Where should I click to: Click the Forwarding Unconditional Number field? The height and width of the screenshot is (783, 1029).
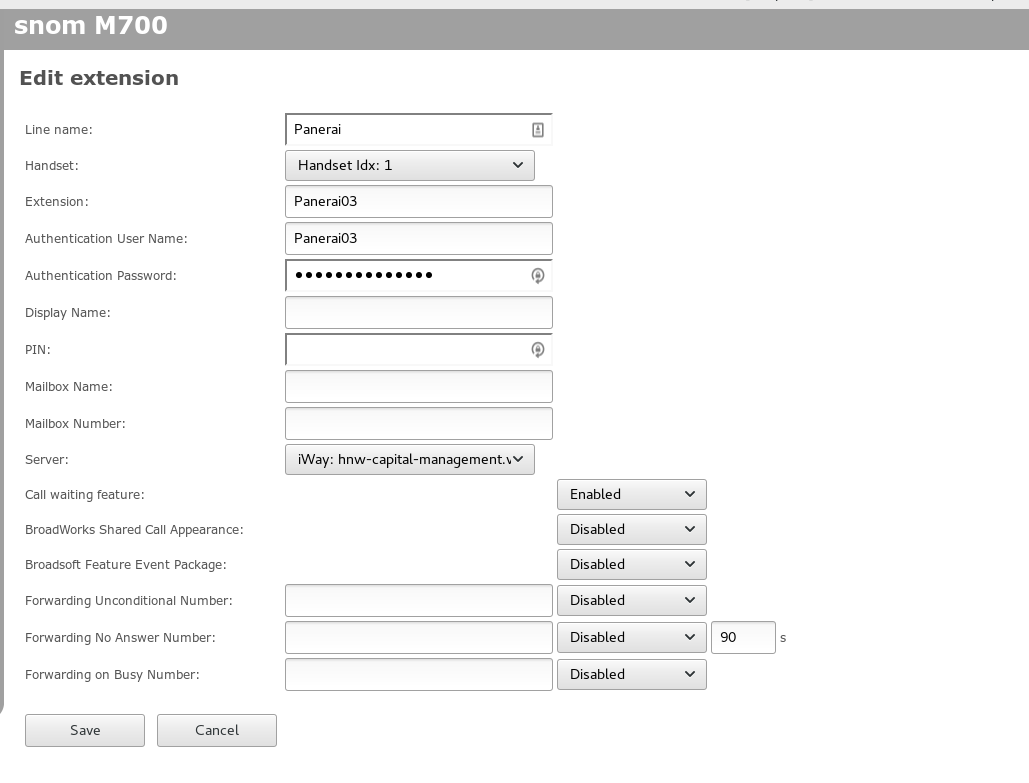(x=419, y=601)
